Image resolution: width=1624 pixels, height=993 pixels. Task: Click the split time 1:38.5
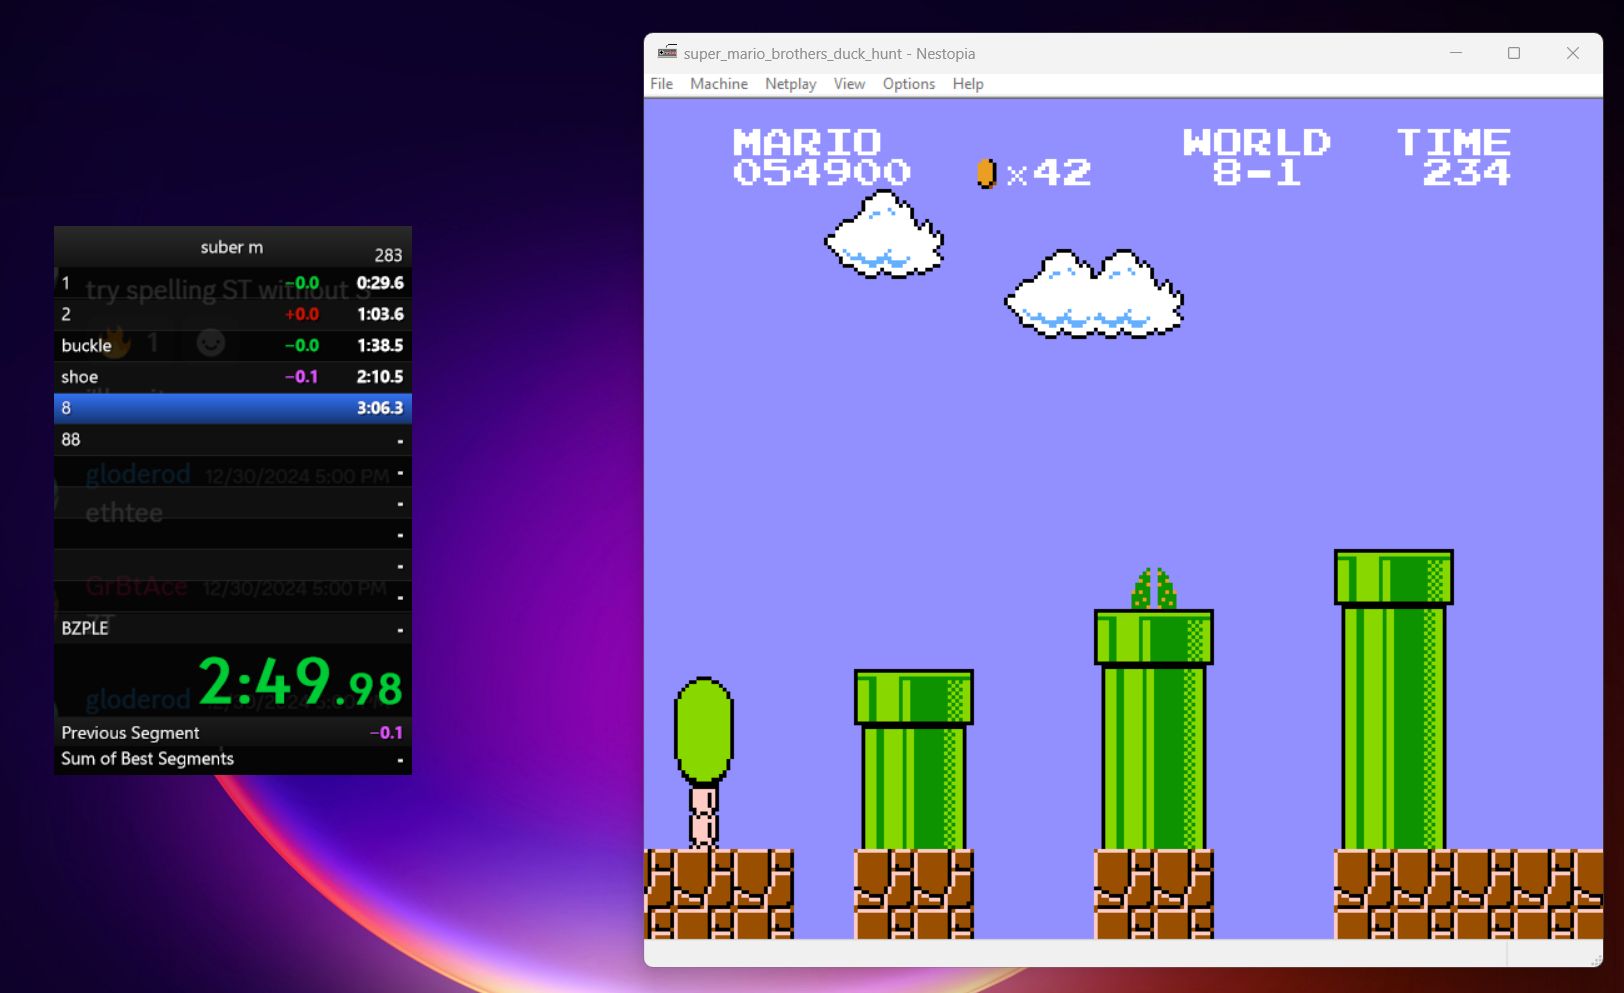pyautogui.click(x=380, y=345)
